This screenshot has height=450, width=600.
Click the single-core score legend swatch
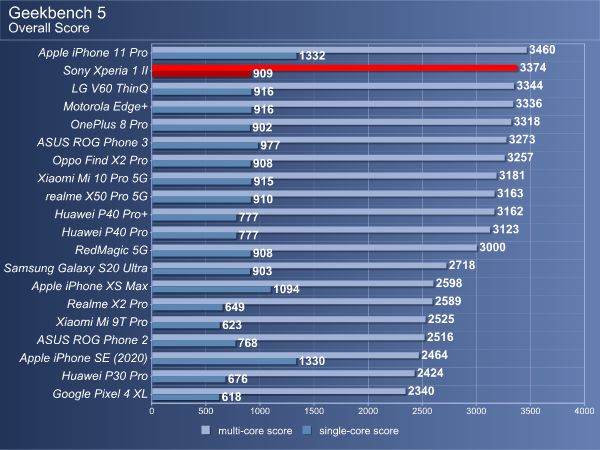point(307,430)
